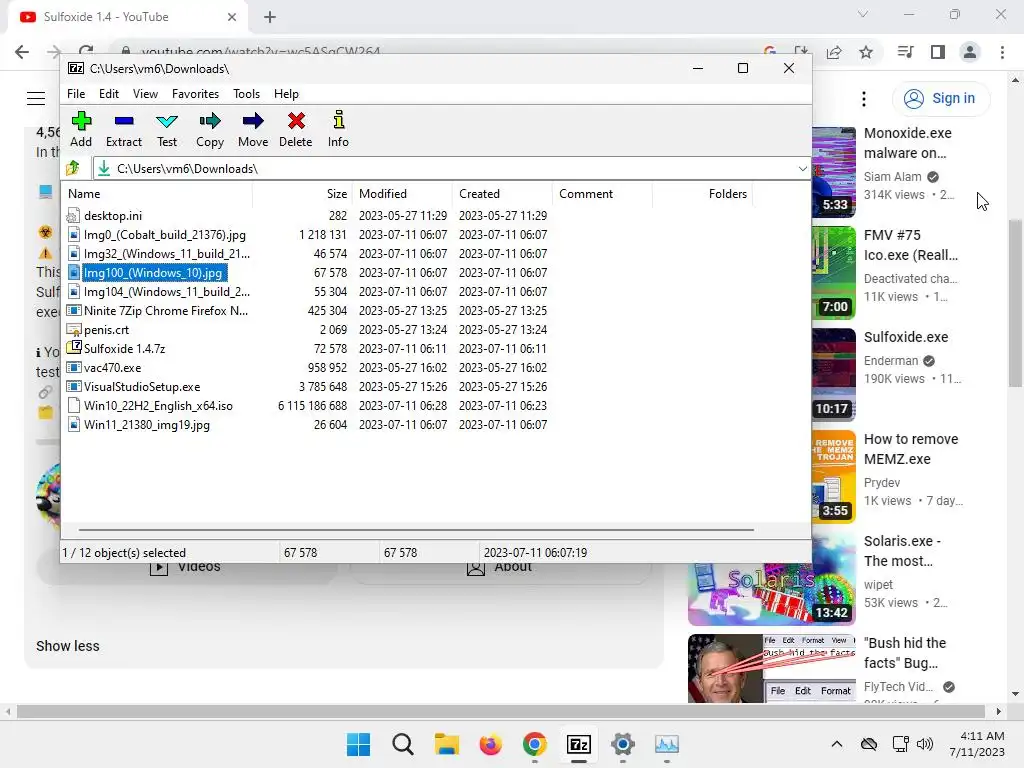Open the Tools menu in 7-Zip

click(x=246, y=94)
